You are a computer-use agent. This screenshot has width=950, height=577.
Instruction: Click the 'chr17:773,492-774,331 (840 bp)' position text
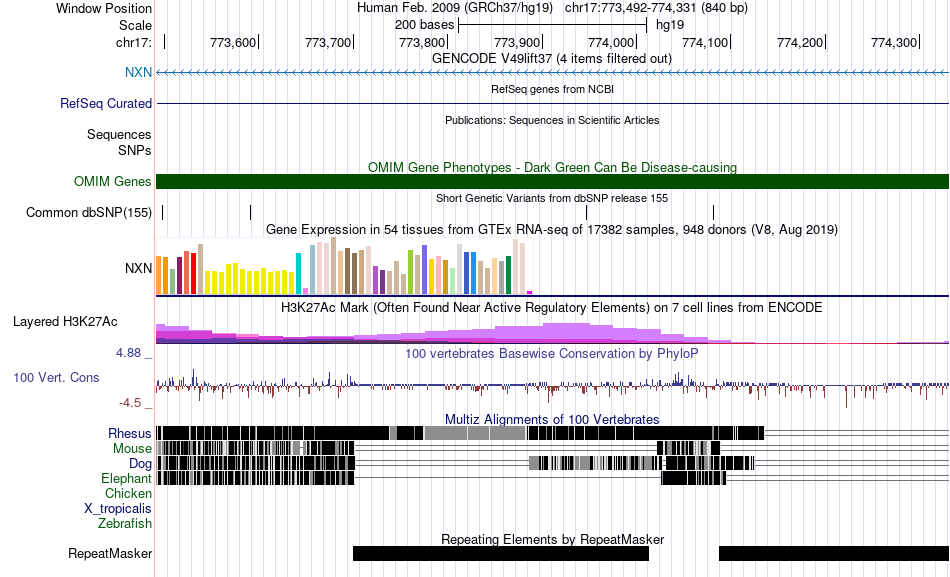656,8
